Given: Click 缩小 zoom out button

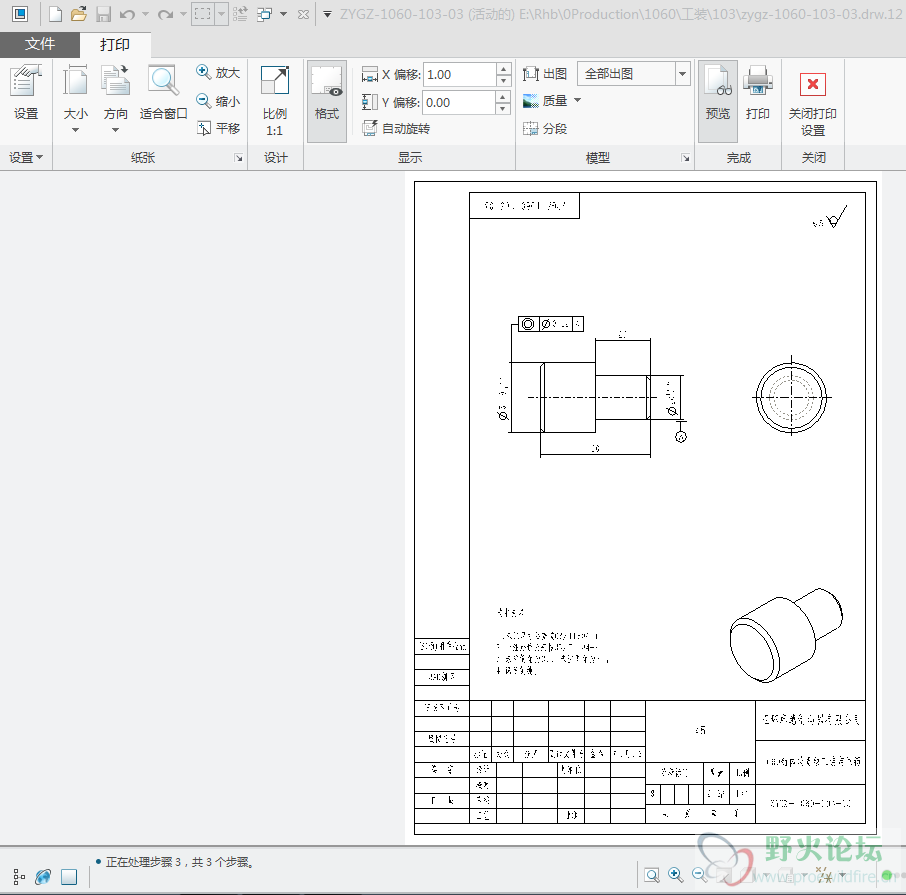Looking at the screenshot, I should click(218, 101).
